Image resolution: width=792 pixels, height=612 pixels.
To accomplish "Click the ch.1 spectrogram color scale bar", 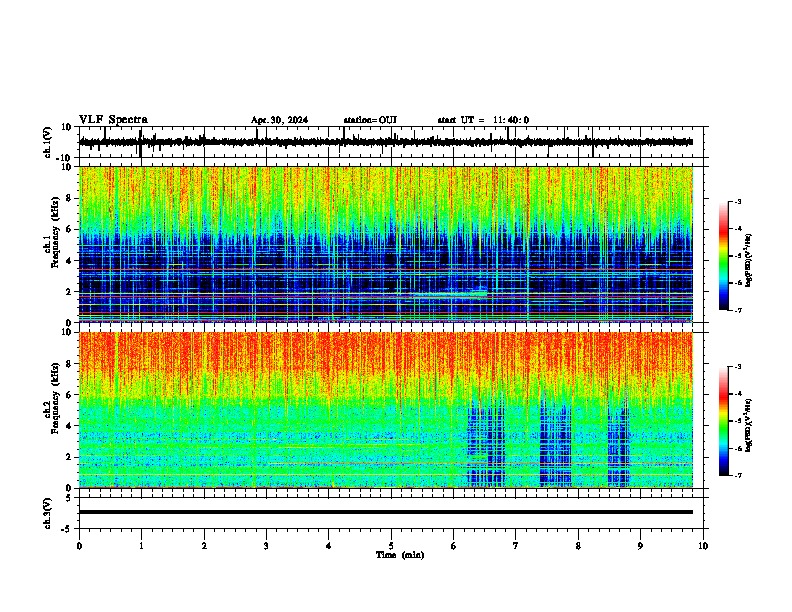I will (x=723, y=256).
